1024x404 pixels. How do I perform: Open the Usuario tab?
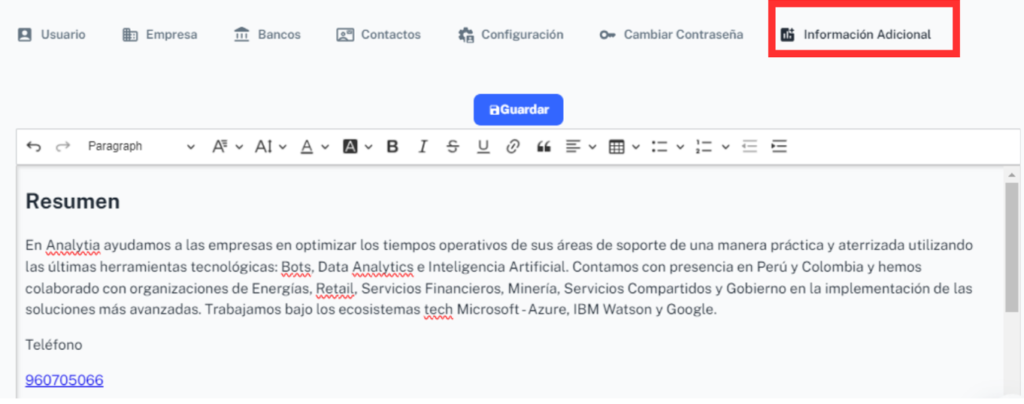pos(51,35)
